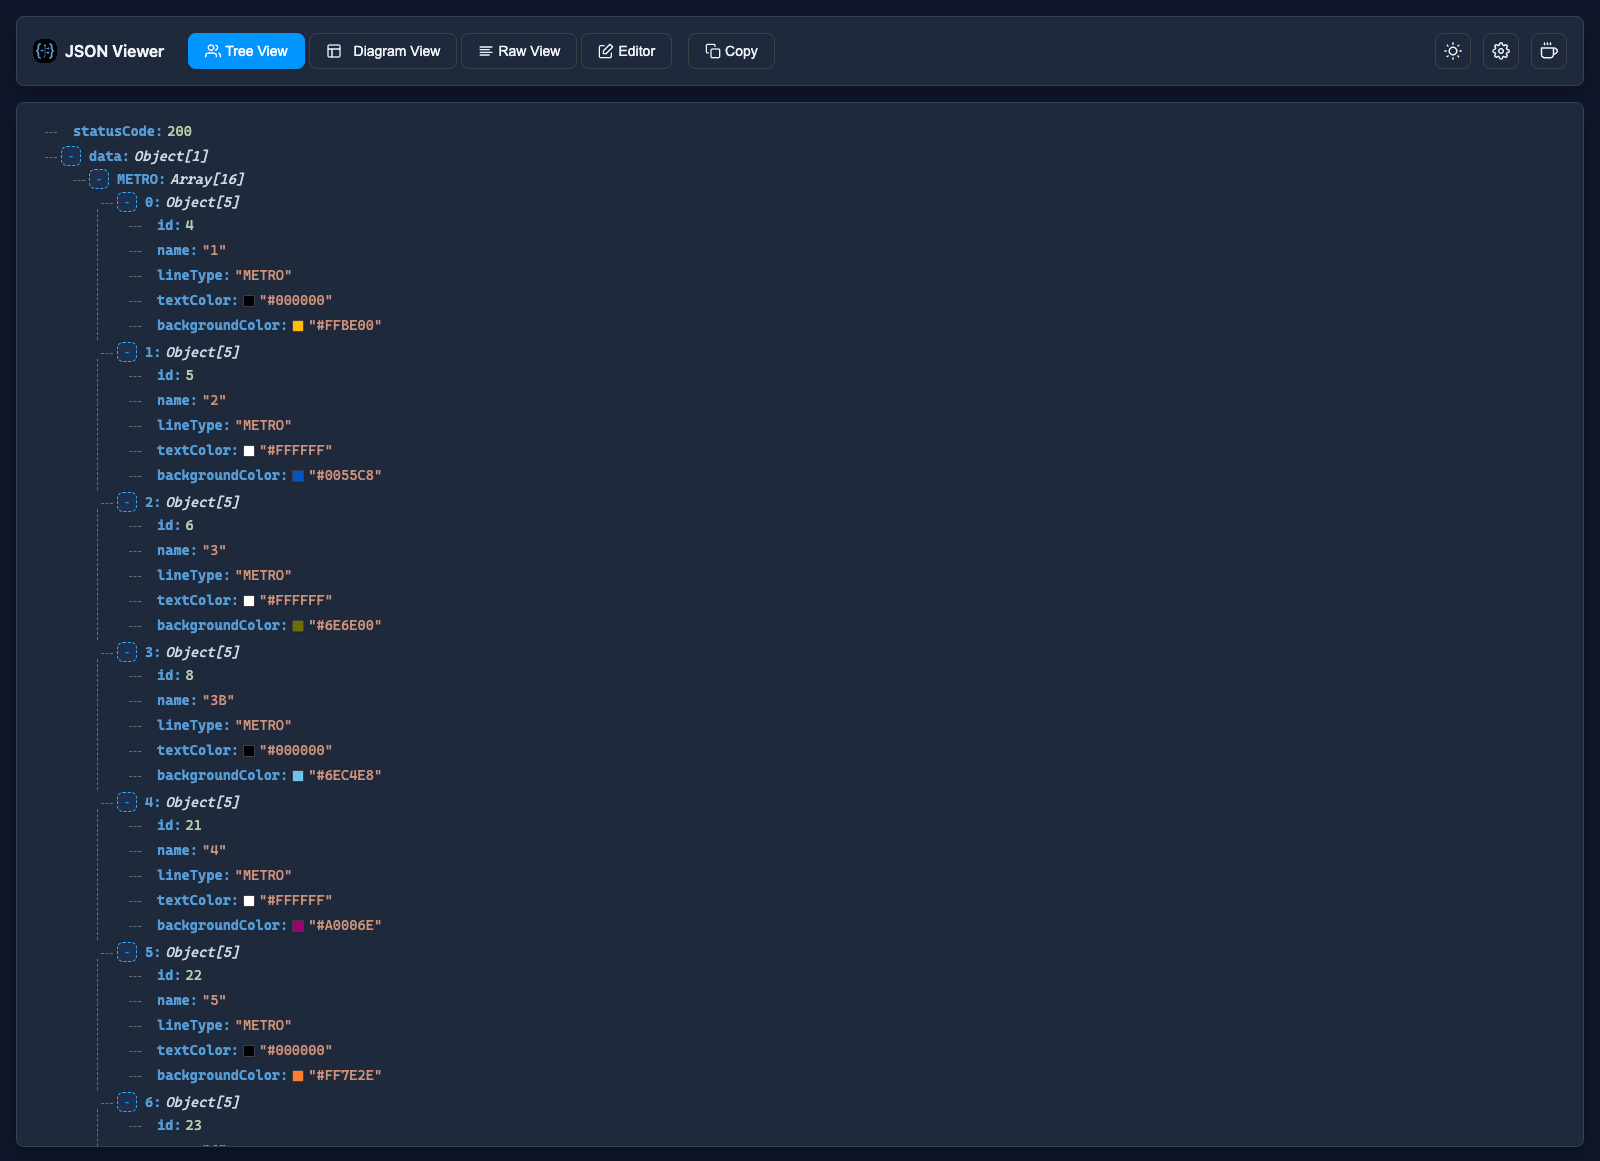Viewport: 1600px width, 1161px height.
Task: Click the #6E6E00 olive color swatch
Action: (298, 626)
